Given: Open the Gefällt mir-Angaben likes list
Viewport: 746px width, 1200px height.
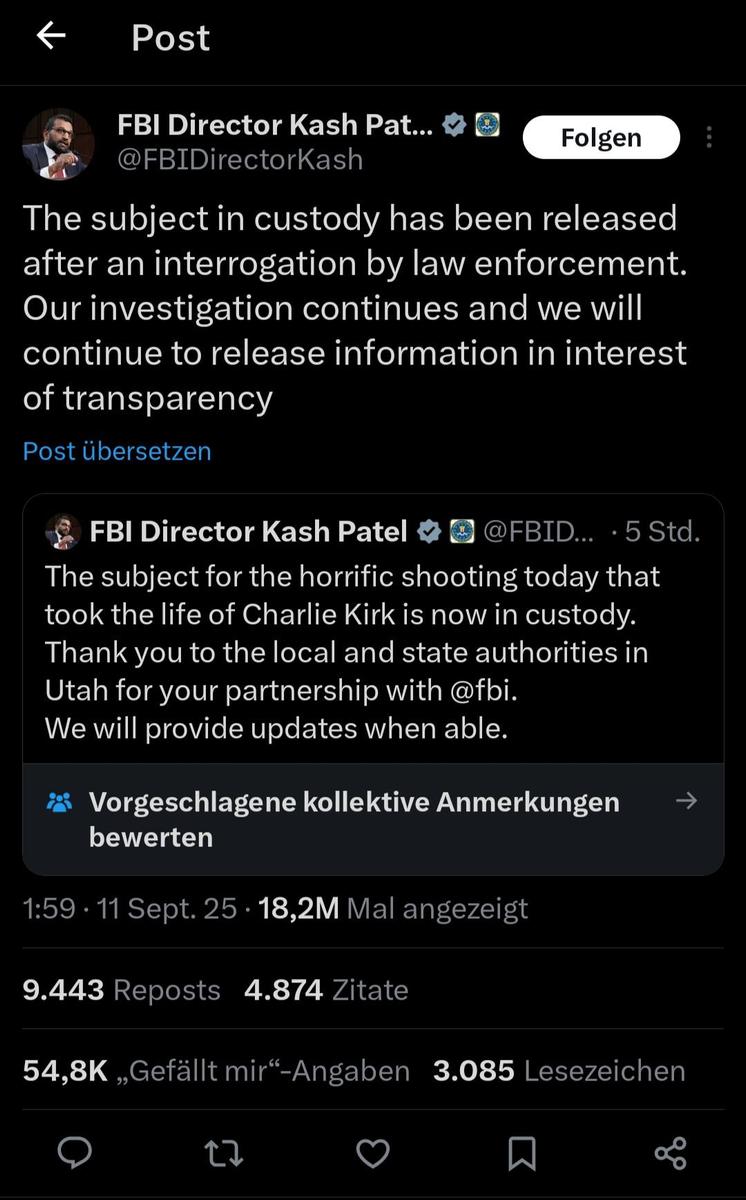Looking at the screenshot, I should pyautogui.click(x=216, y=1071).
